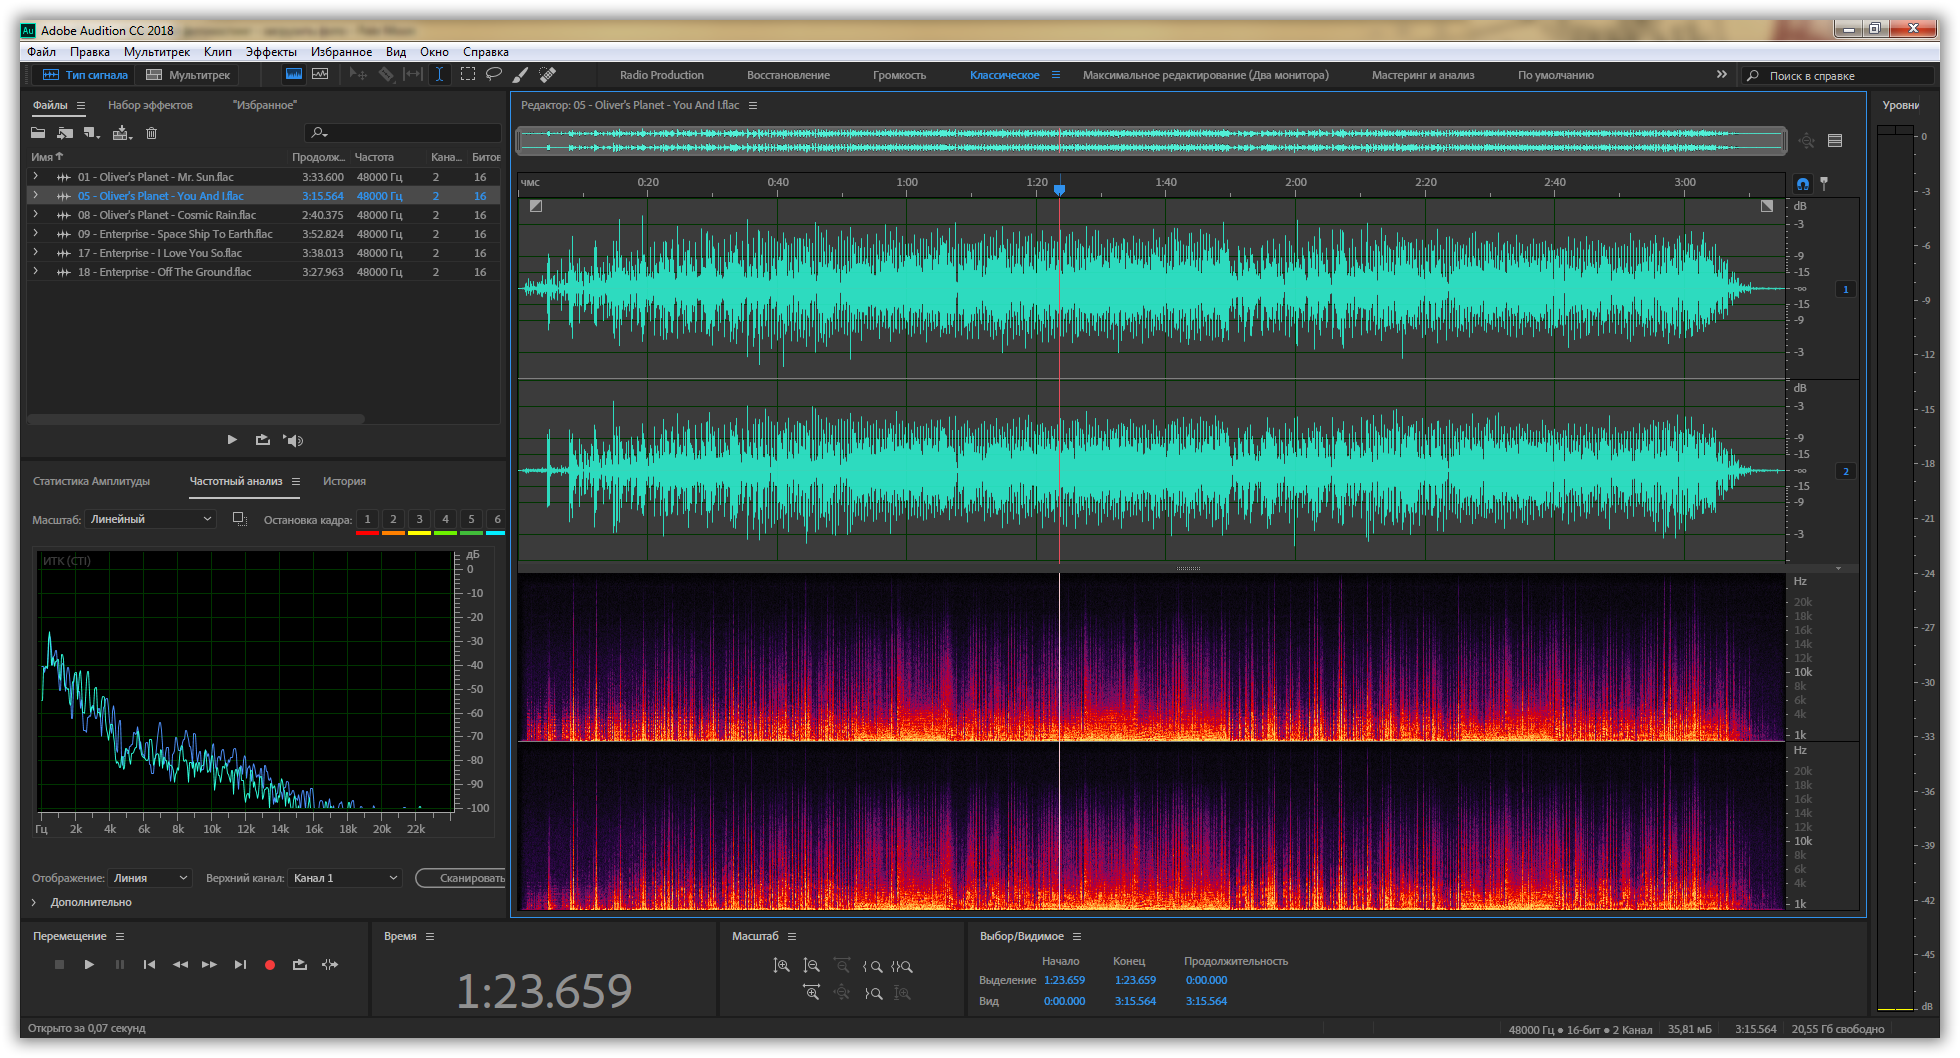The image size is (1960, 1058).
Task: Open the Масштаб Линейный dropdown
Action: click(x=150, y=519)
